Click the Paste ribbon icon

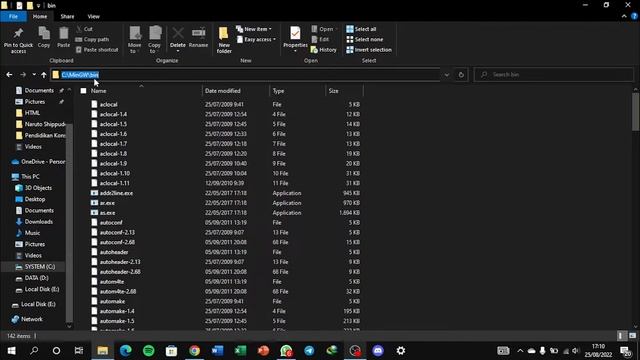point(63,38)
